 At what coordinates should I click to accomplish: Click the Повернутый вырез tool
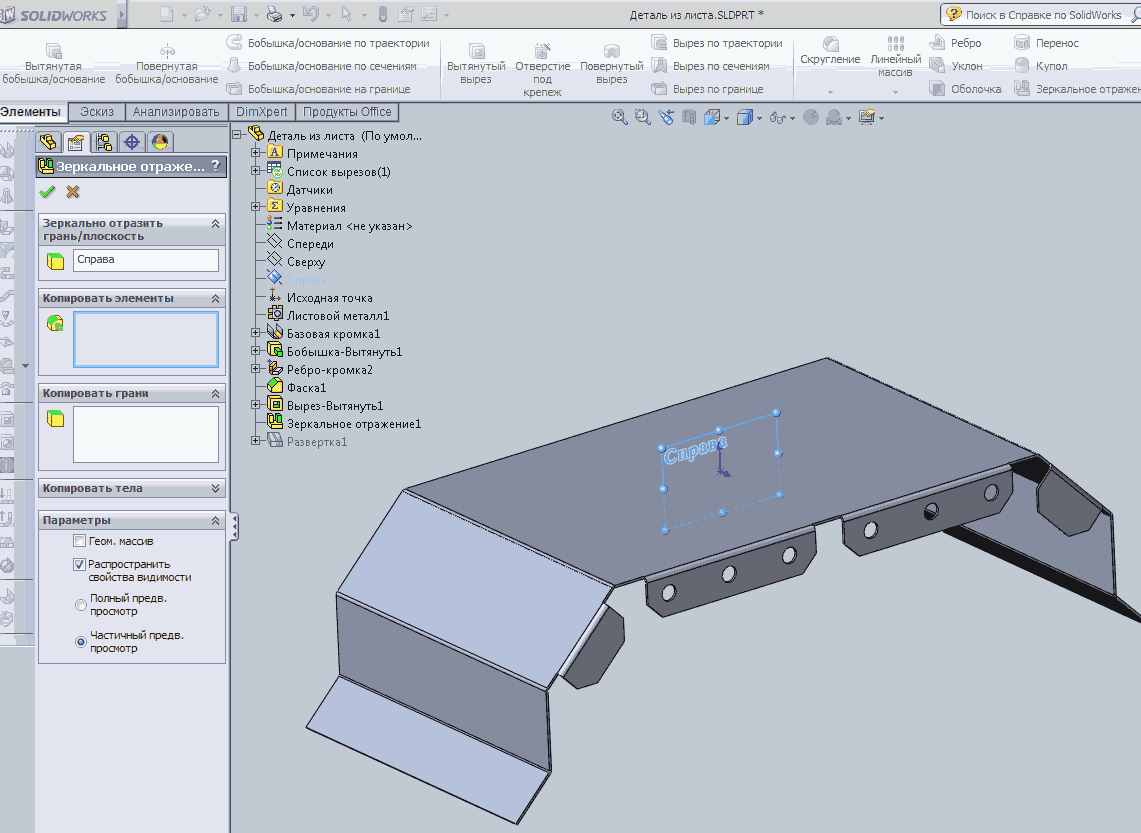click(x=611, y=64)
